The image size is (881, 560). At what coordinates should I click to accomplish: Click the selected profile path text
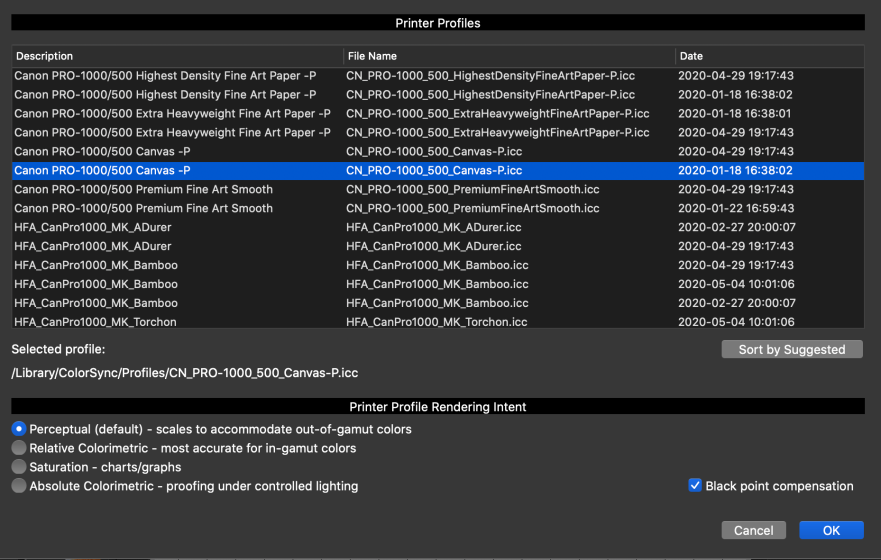185,373
